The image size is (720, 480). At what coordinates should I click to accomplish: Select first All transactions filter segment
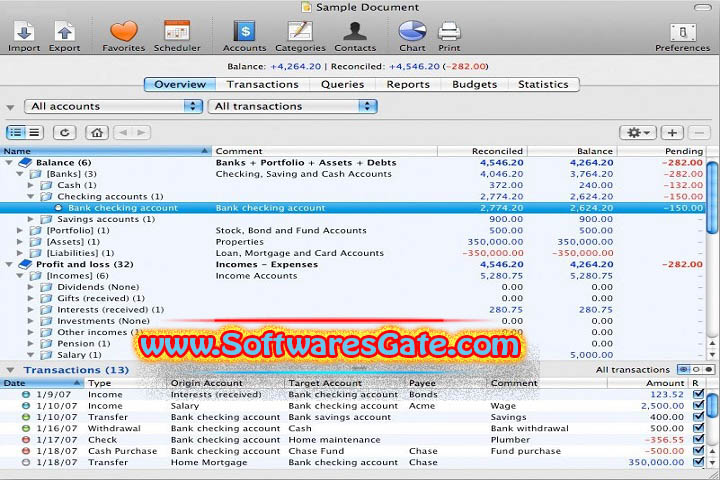684,370
